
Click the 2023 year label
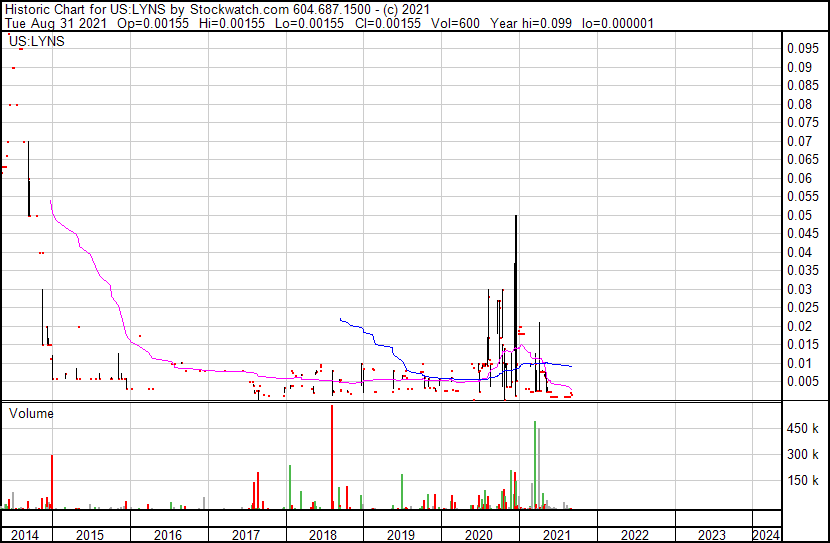pos(712,535)
